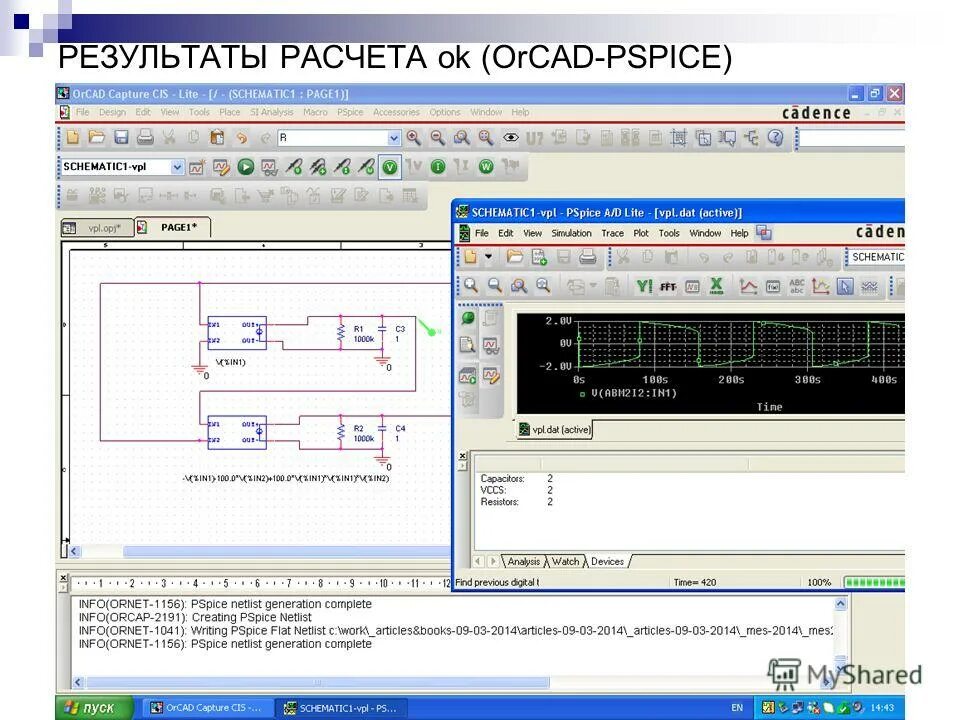Select resistor R1 in the schematic
This screenshot has width=960, height=720.
click(342, 334)
